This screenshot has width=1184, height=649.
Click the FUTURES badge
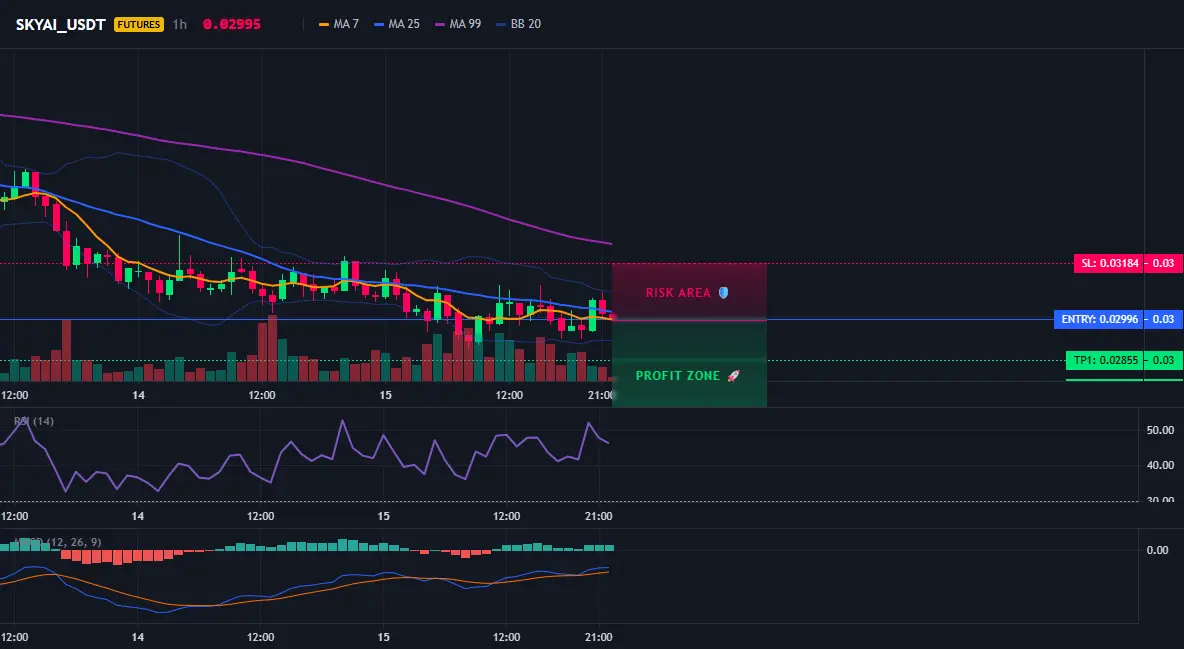139,24
